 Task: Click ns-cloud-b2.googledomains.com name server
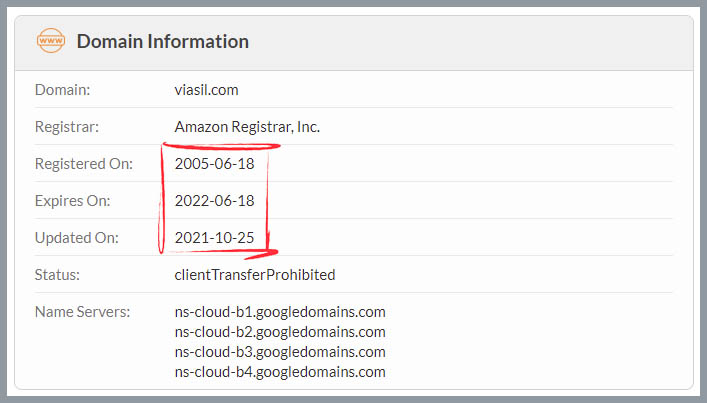280,332
